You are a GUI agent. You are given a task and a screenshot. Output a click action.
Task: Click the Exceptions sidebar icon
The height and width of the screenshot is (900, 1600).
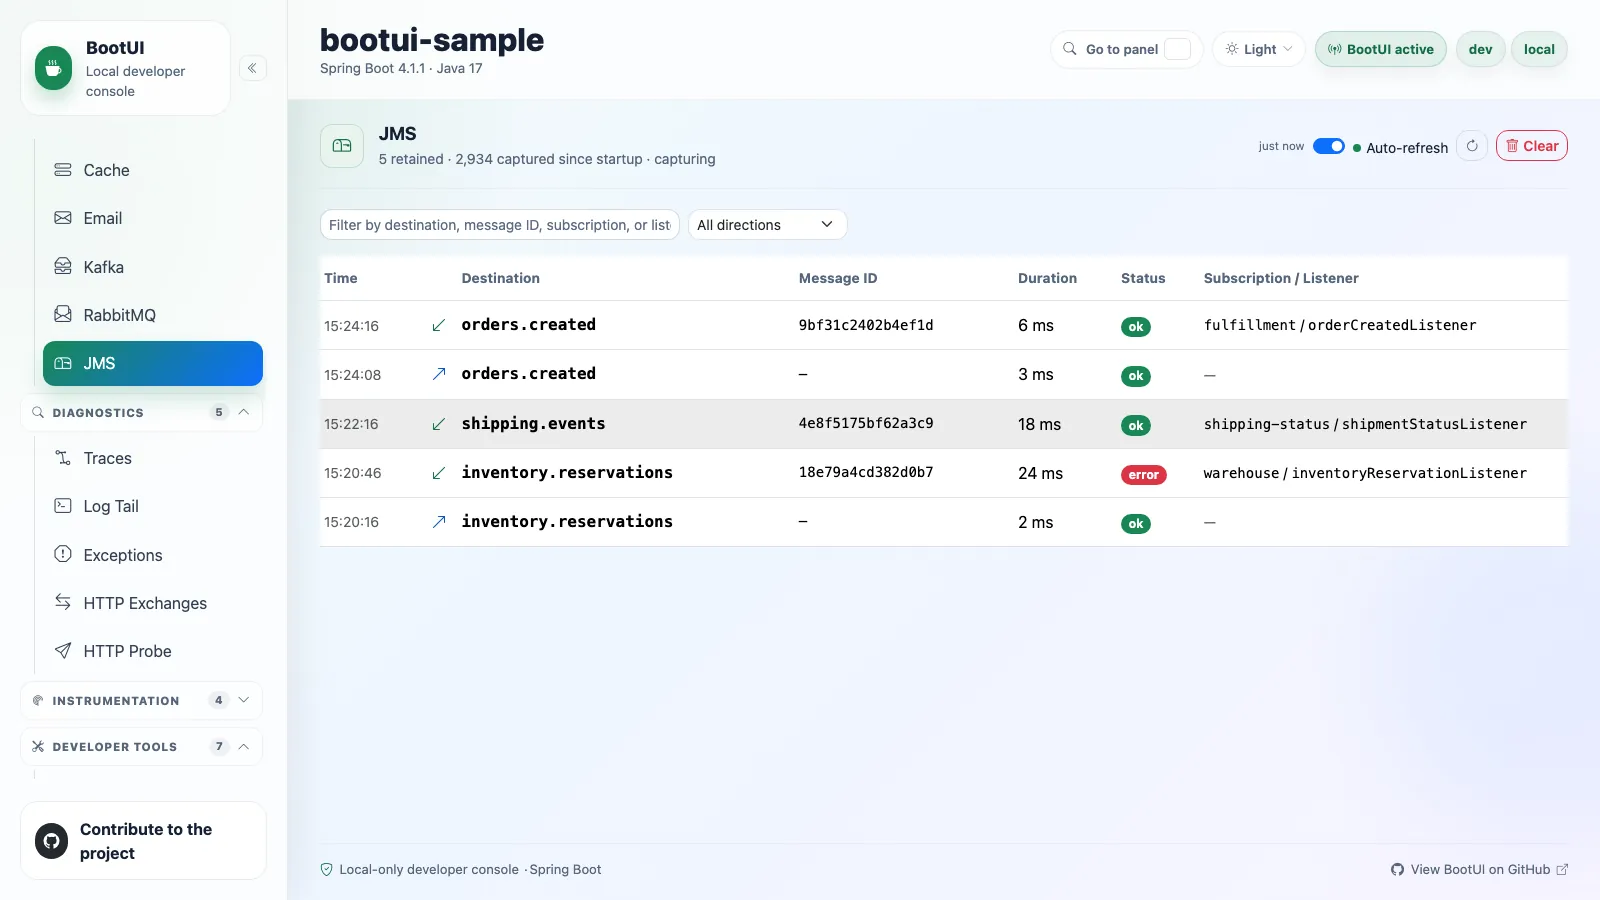pyautogui.click(x=63, y=554)
